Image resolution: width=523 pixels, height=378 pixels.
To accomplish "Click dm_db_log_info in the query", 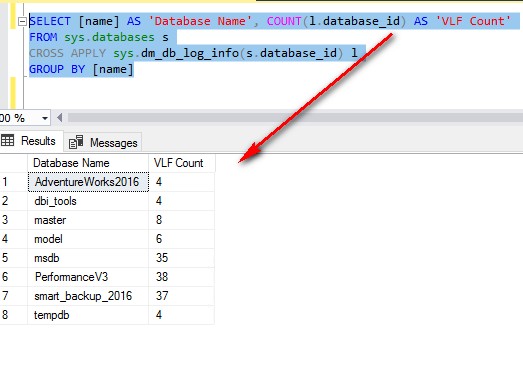I will [x=190, y=53].
